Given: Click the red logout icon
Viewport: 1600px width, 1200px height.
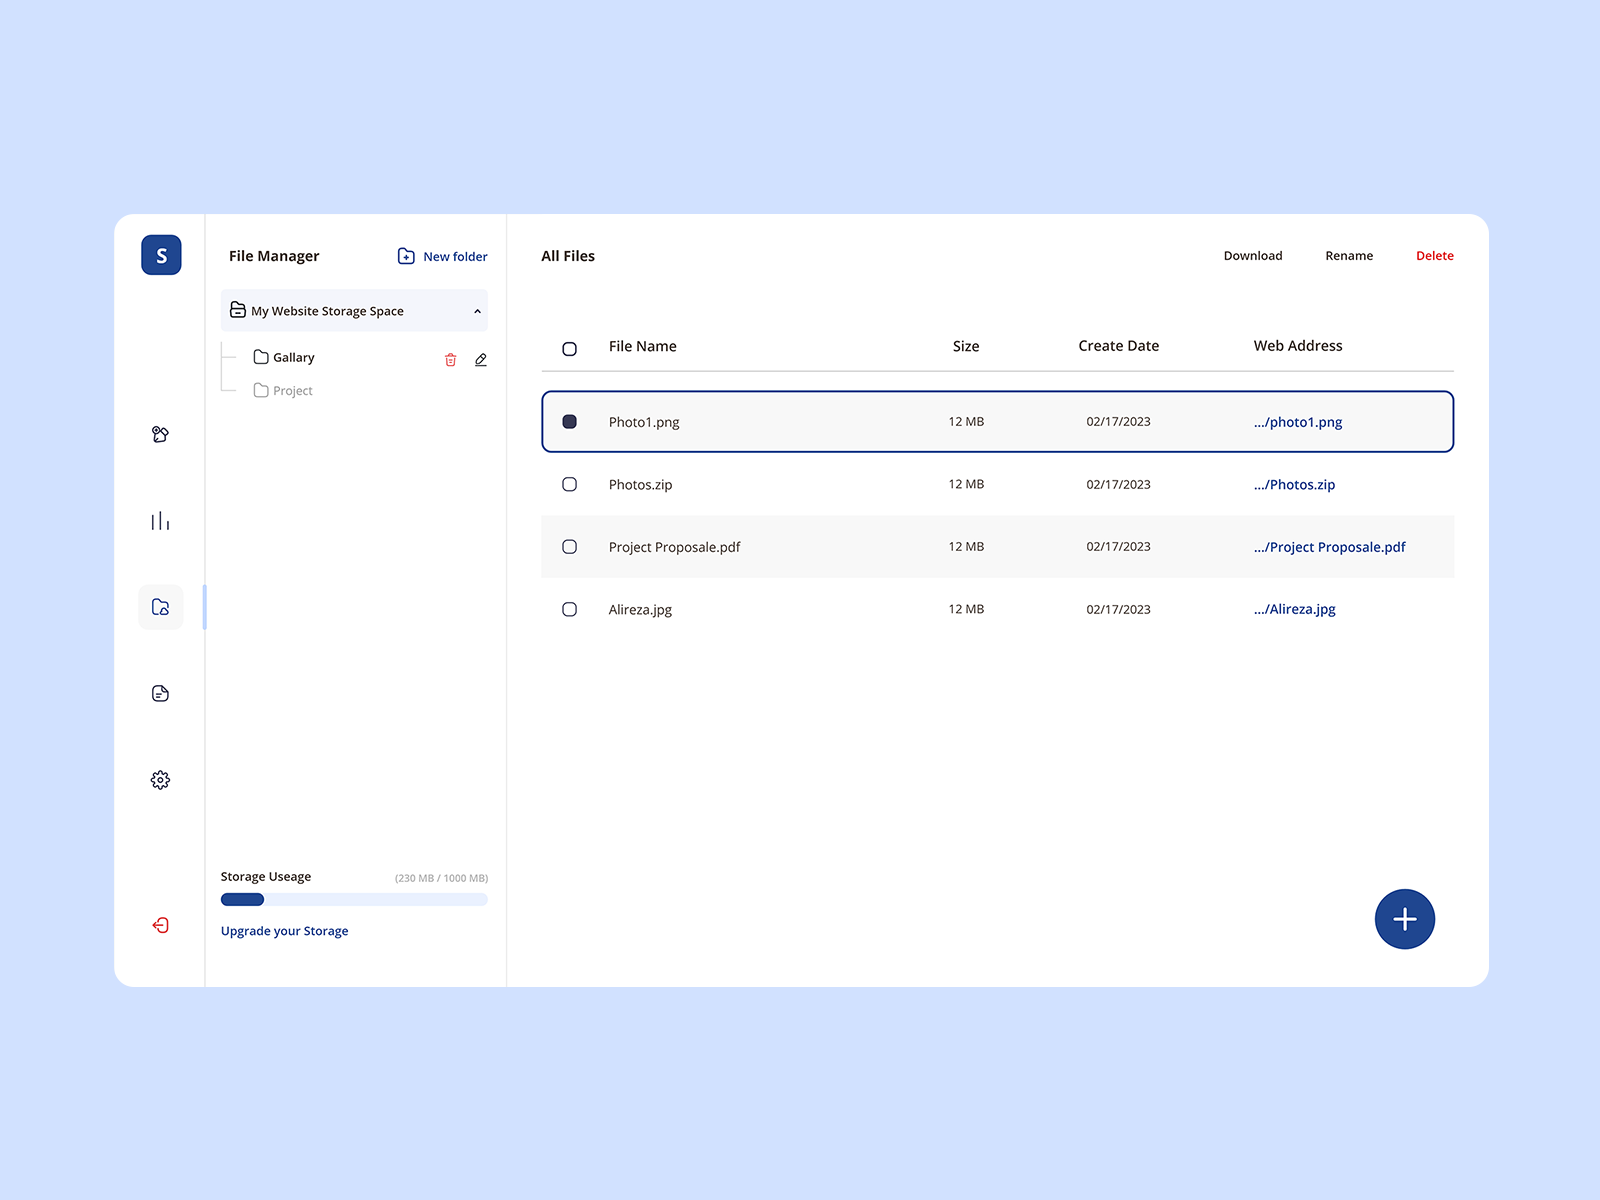Looking at the screenshot, I should 160,925.
